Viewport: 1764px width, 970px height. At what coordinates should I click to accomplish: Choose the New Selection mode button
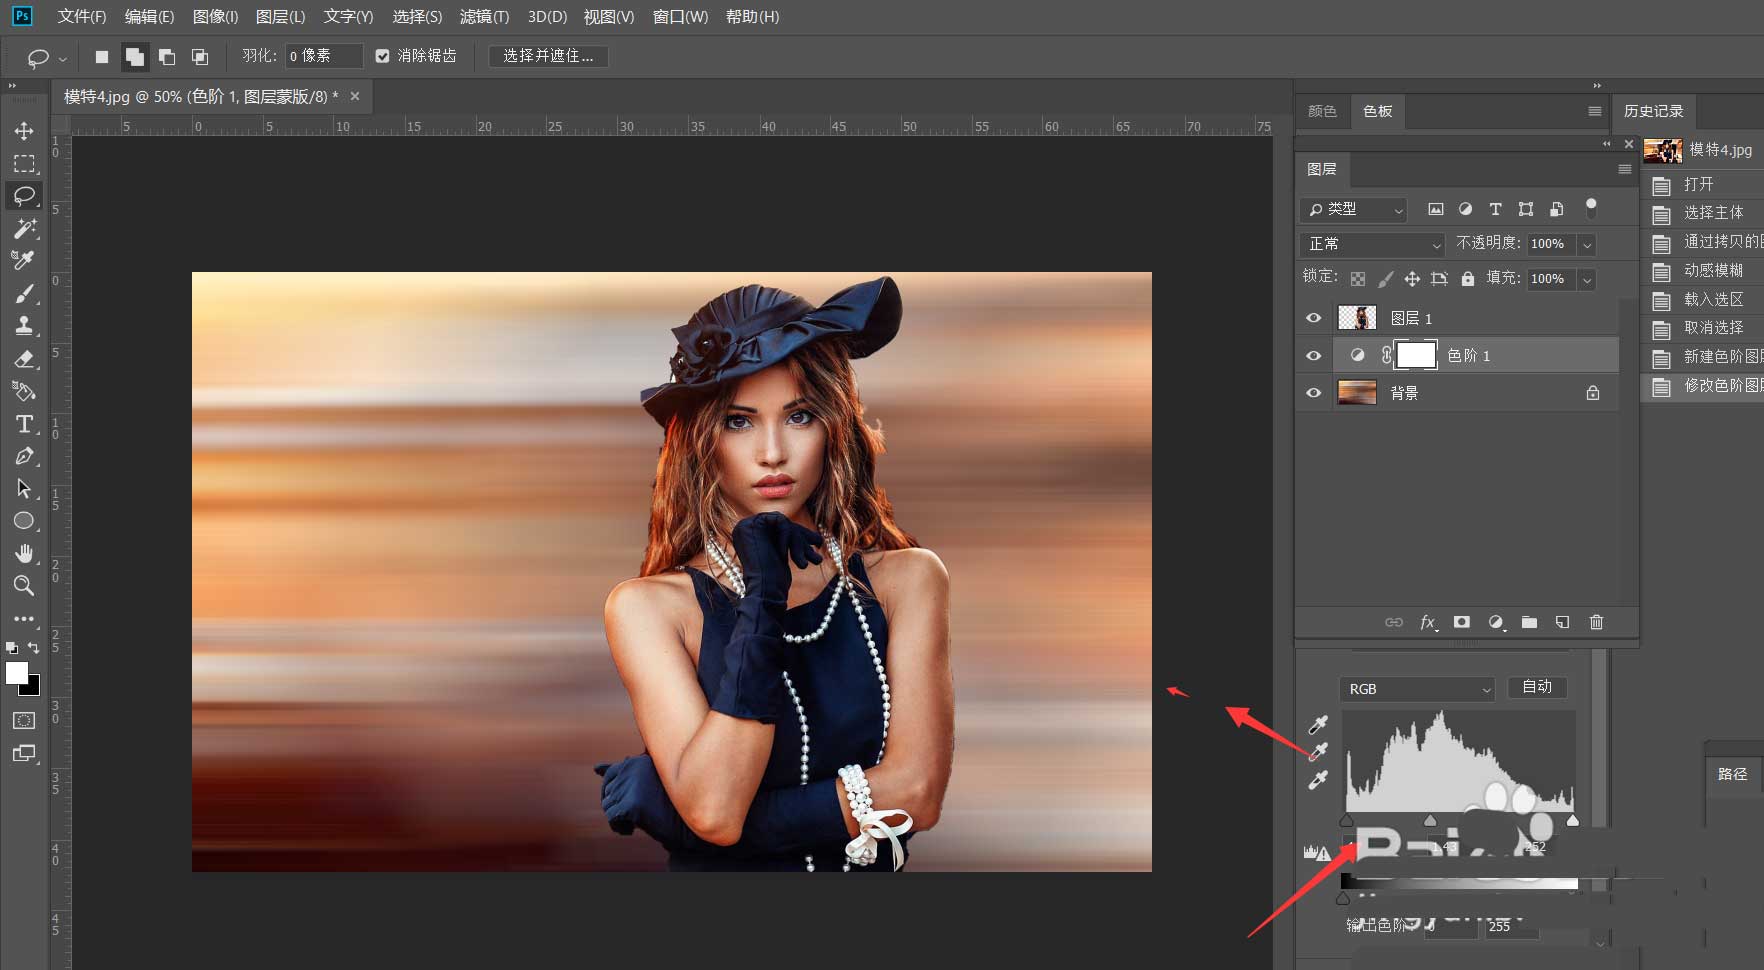coord(102,57)
